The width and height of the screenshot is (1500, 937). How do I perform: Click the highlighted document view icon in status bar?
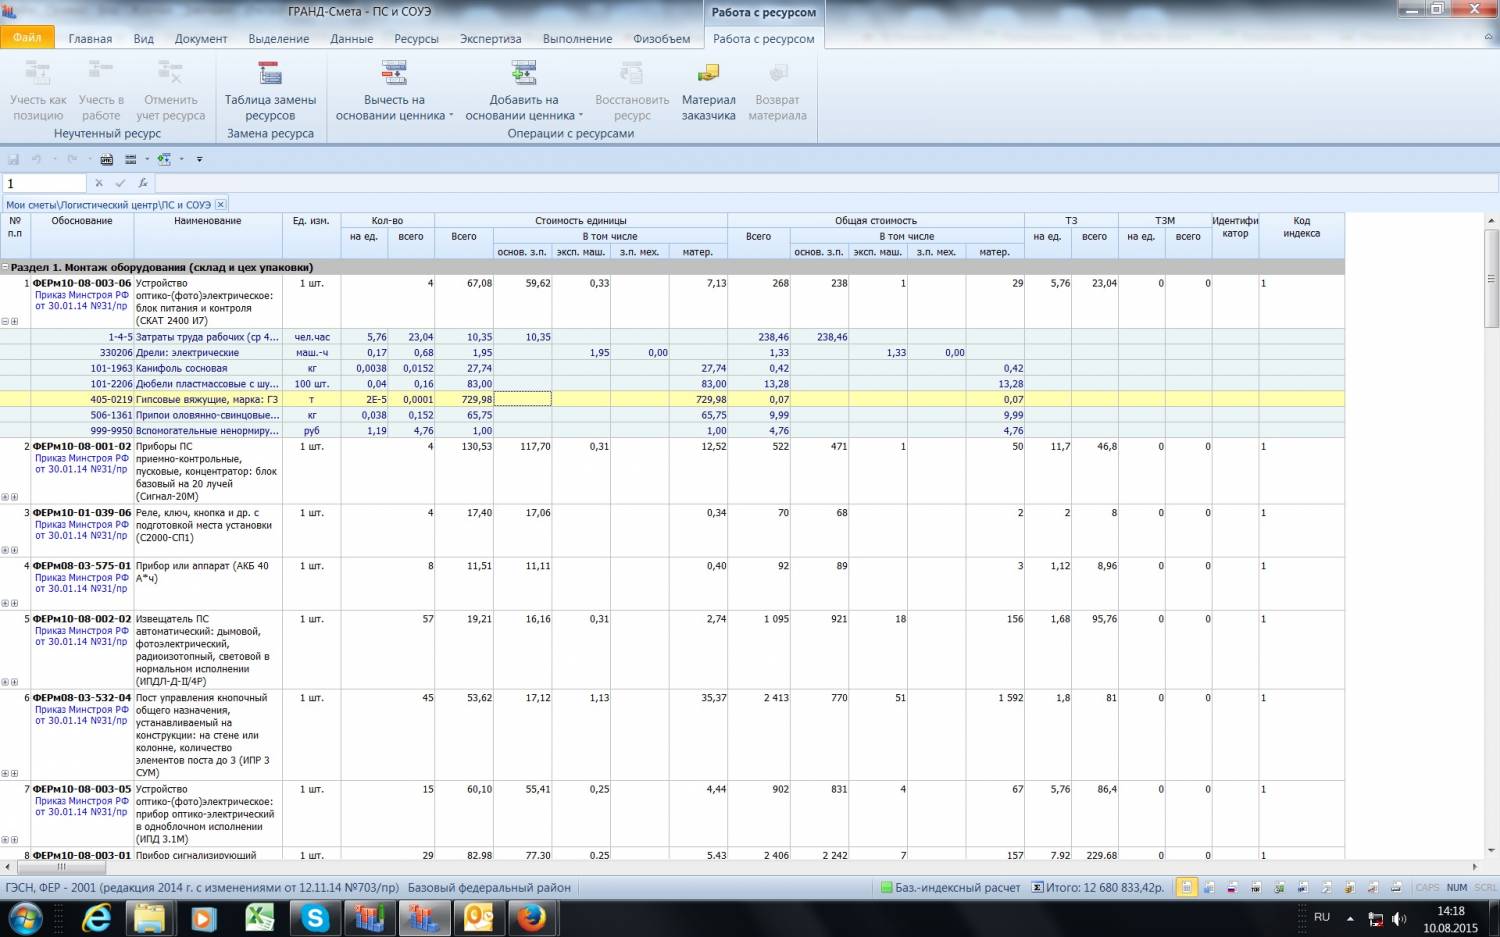coord(1186,887)
